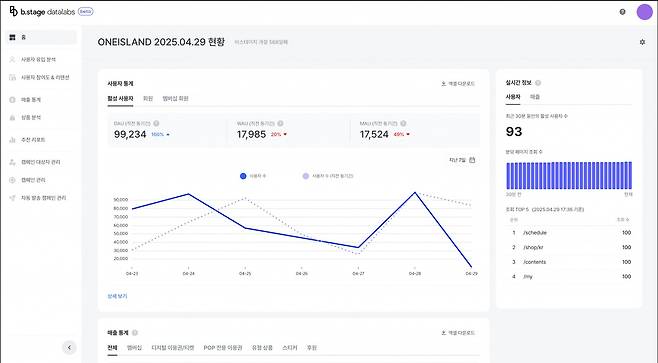Select the 'all' tab in sales statistics
The image size is (658, 363).
pos(112,348)
